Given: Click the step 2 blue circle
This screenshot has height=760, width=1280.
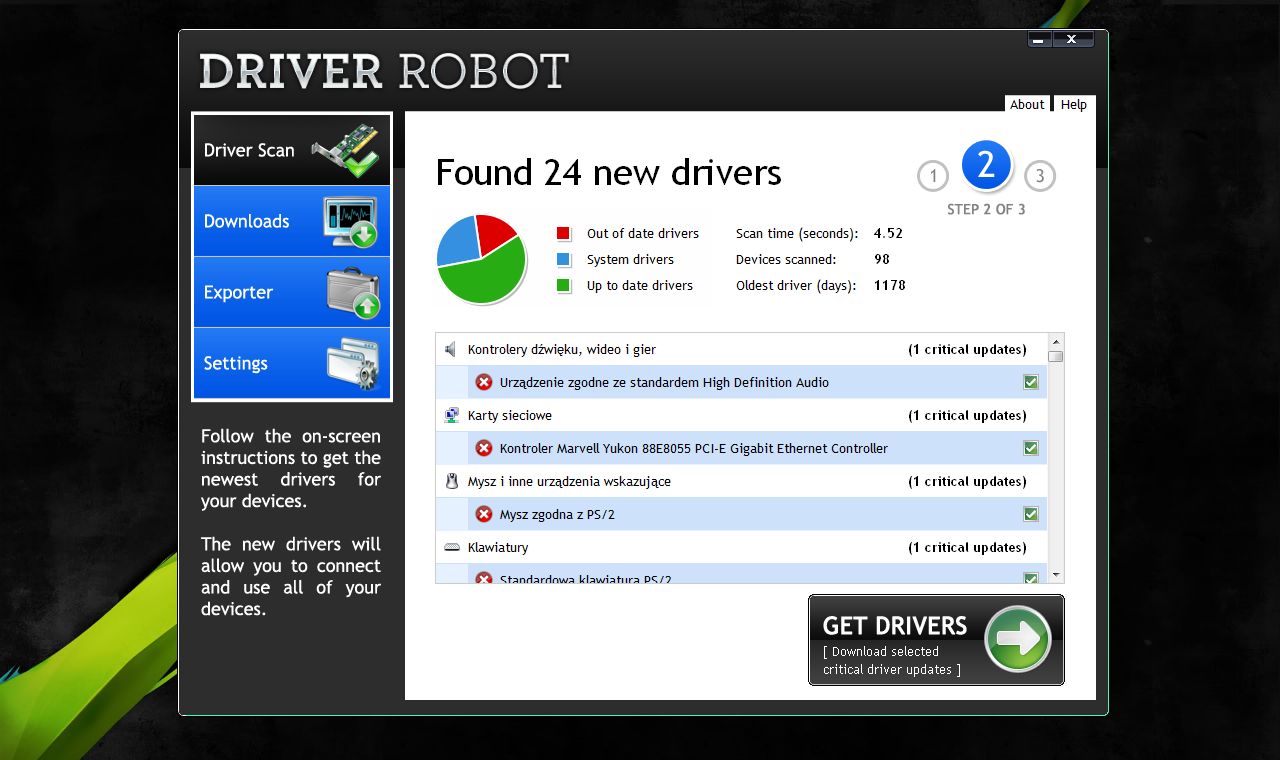Looking at the screenshot, I should 986,165.
